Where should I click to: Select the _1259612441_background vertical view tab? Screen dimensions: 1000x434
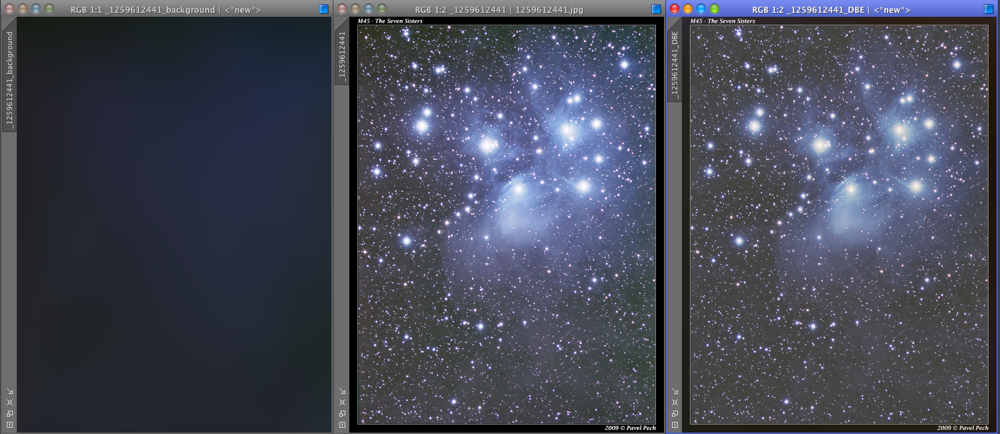coord(9,80)
